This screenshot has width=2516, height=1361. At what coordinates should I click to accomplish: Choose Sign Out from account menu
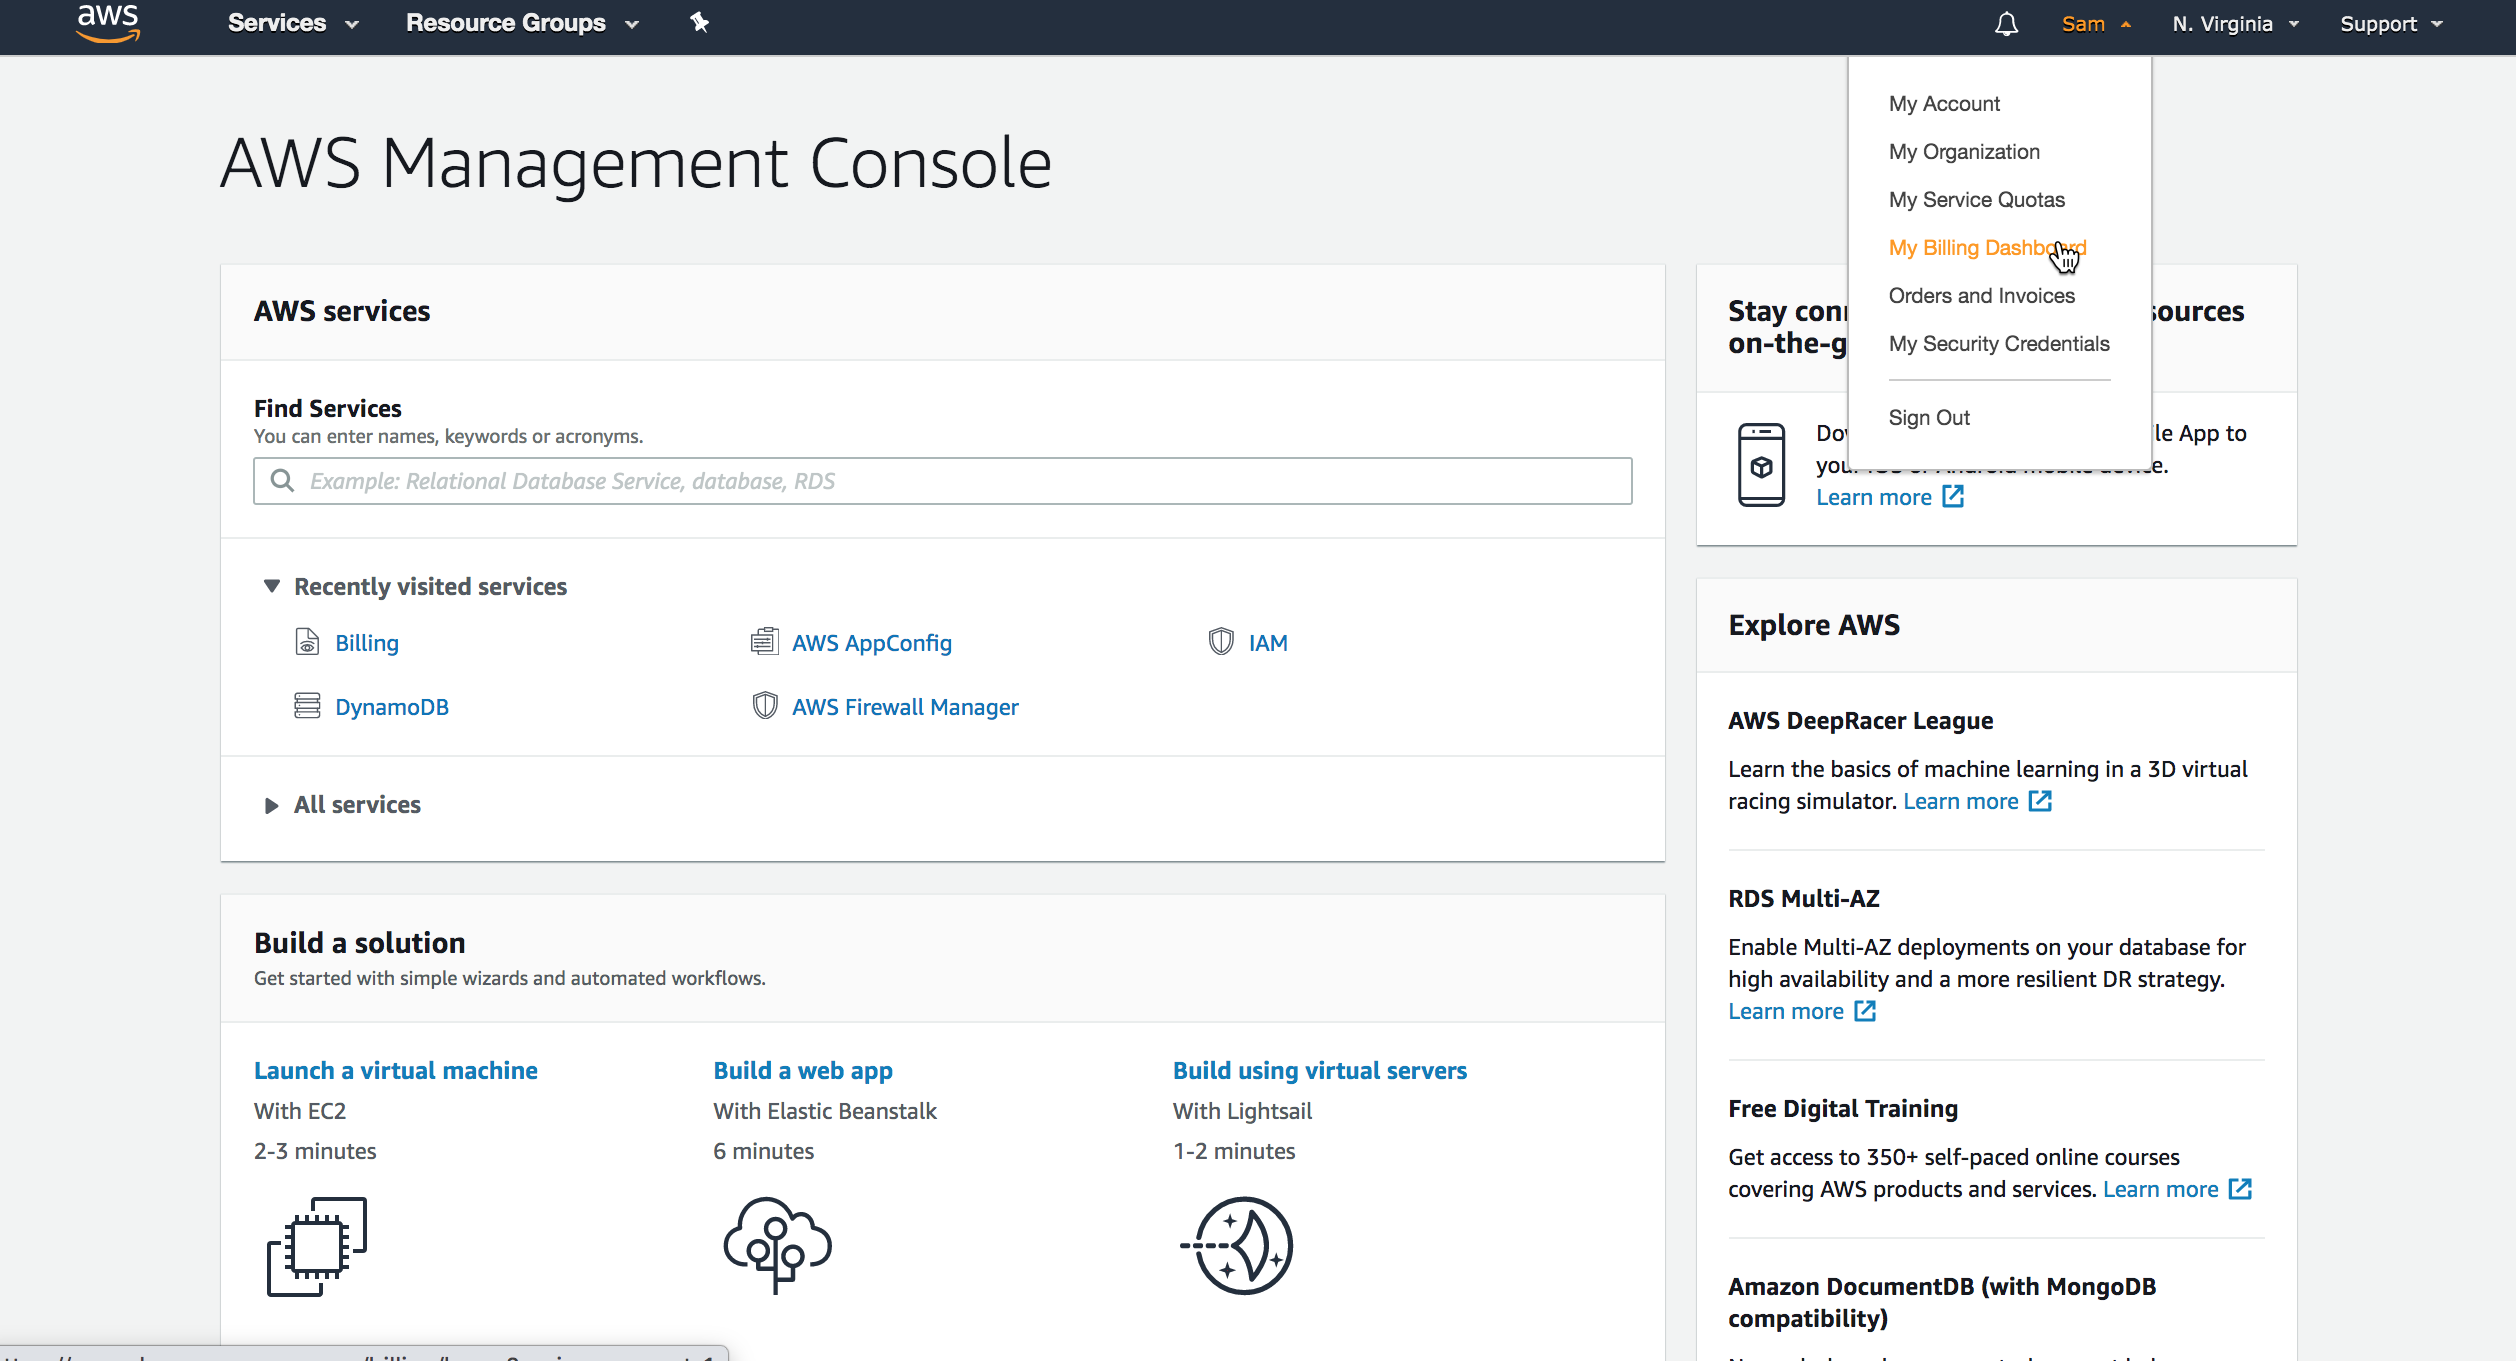coord(1929,418)
